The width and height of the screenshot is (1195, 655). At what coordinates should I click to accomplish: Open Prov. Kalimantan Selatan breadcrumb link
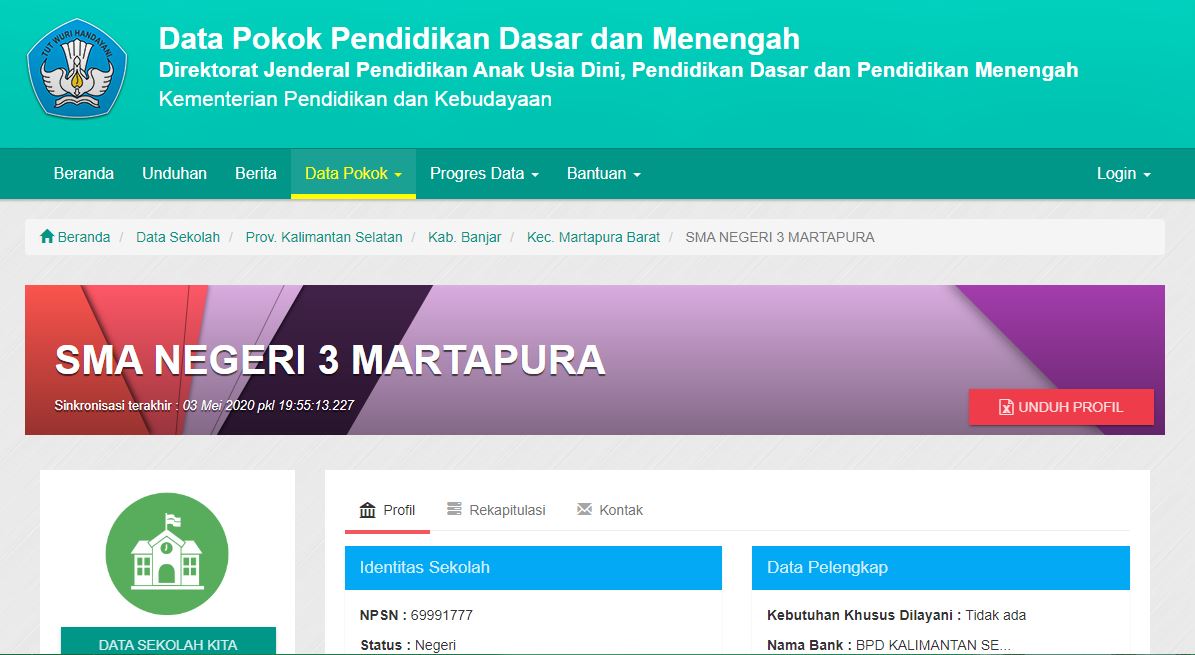click(324, 237)
